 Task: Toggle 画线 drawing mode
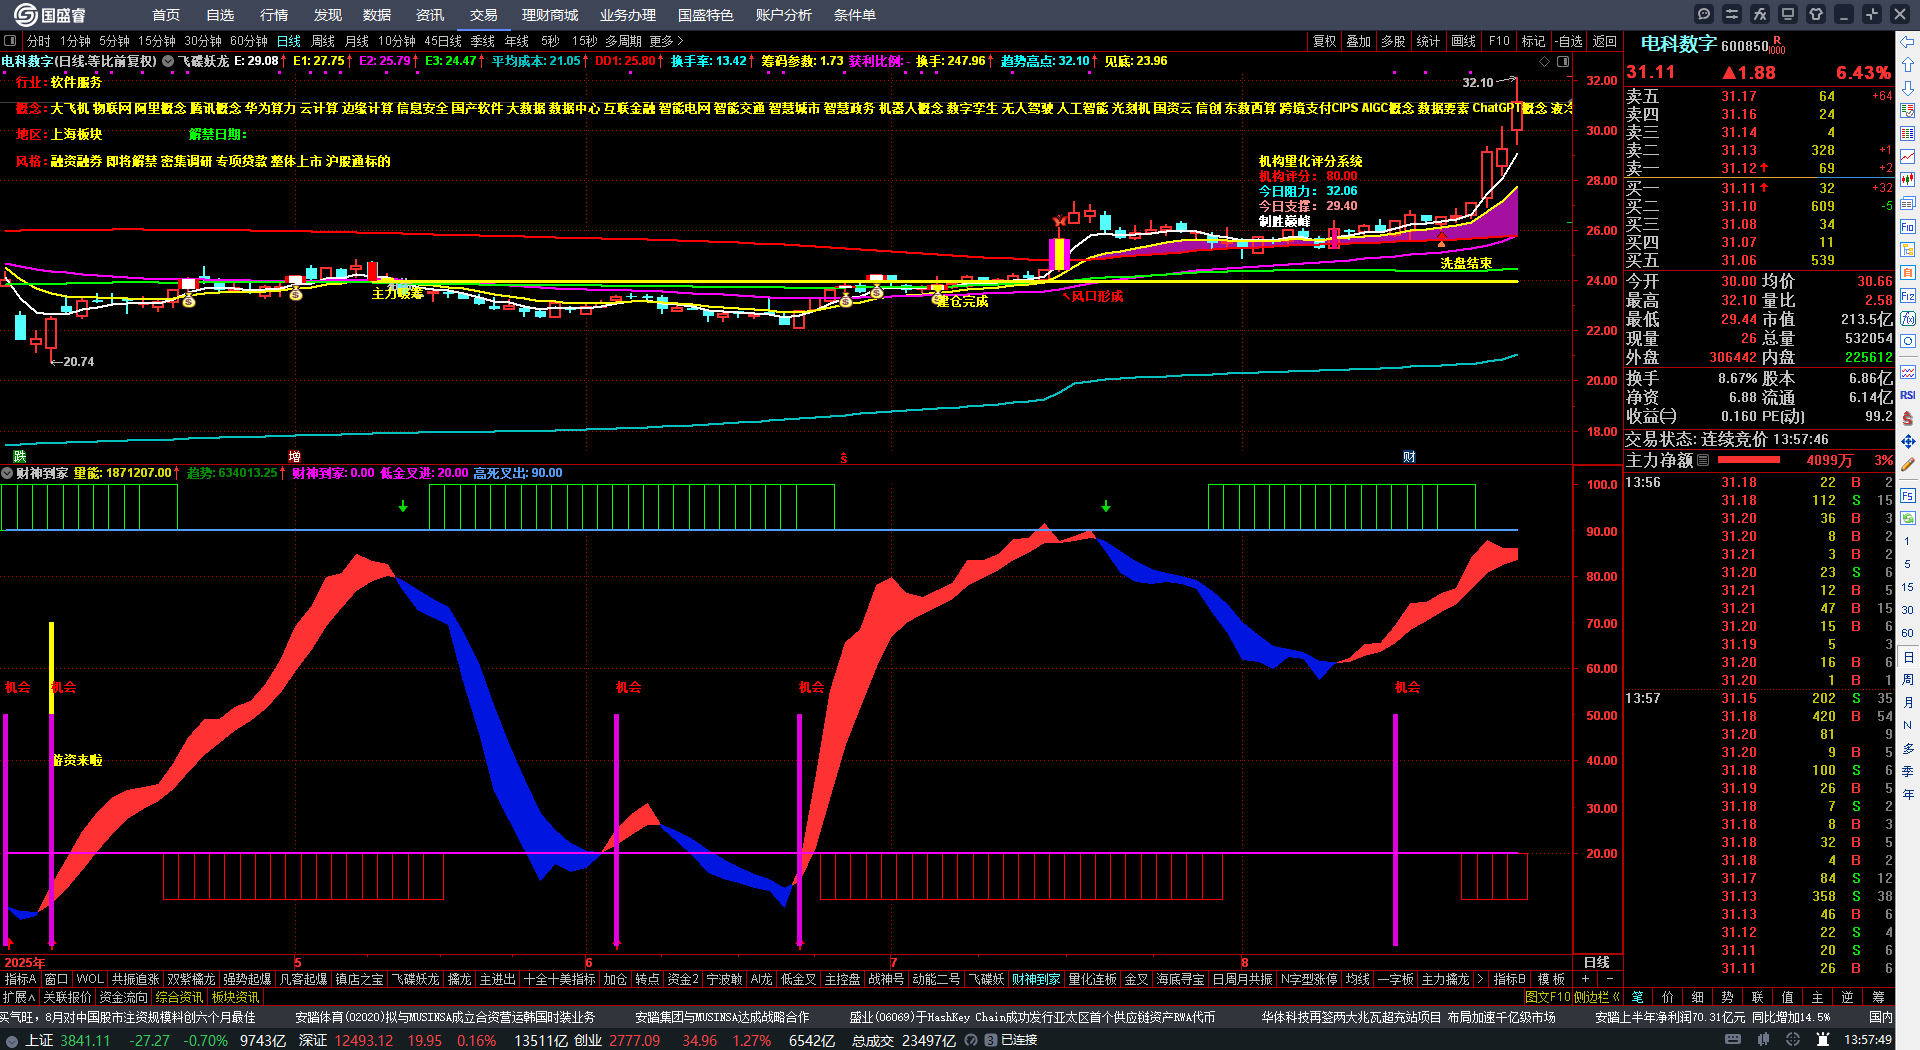tap(1463, 41)
